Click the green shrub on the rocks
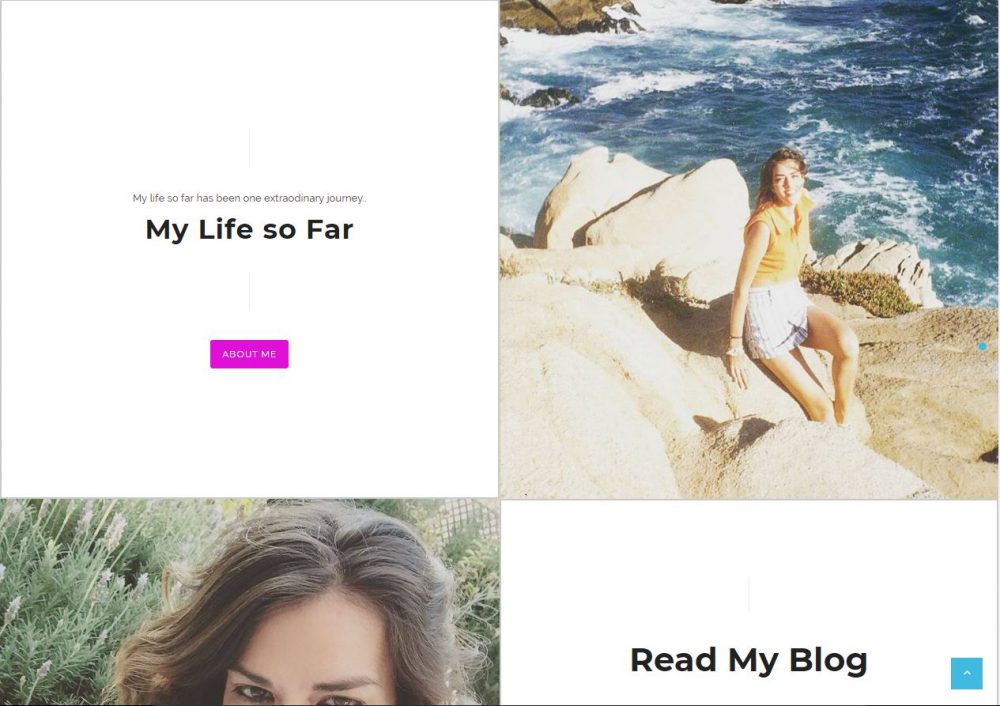The height and width of the screenshot is (706, 1000). click(x=858, y=290)
